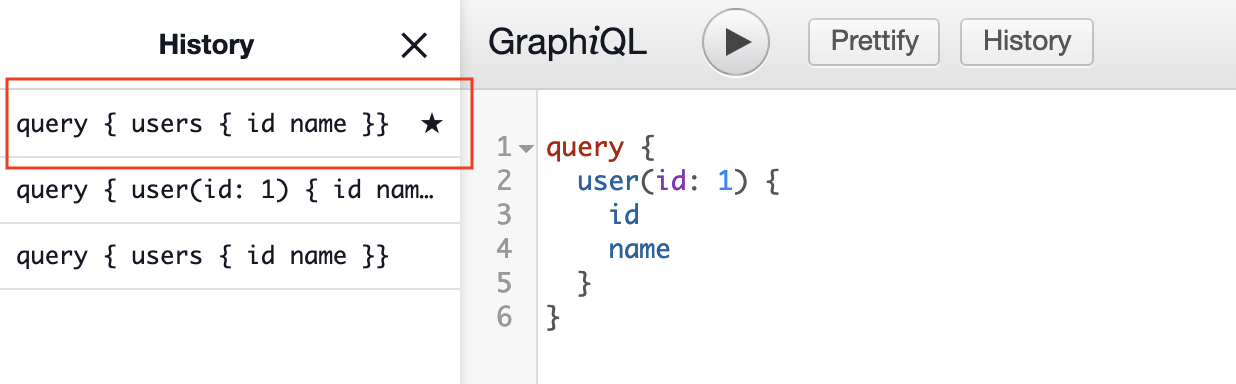Click the History panel heading
1236x384 pixels.
click(x=206, y=45)
